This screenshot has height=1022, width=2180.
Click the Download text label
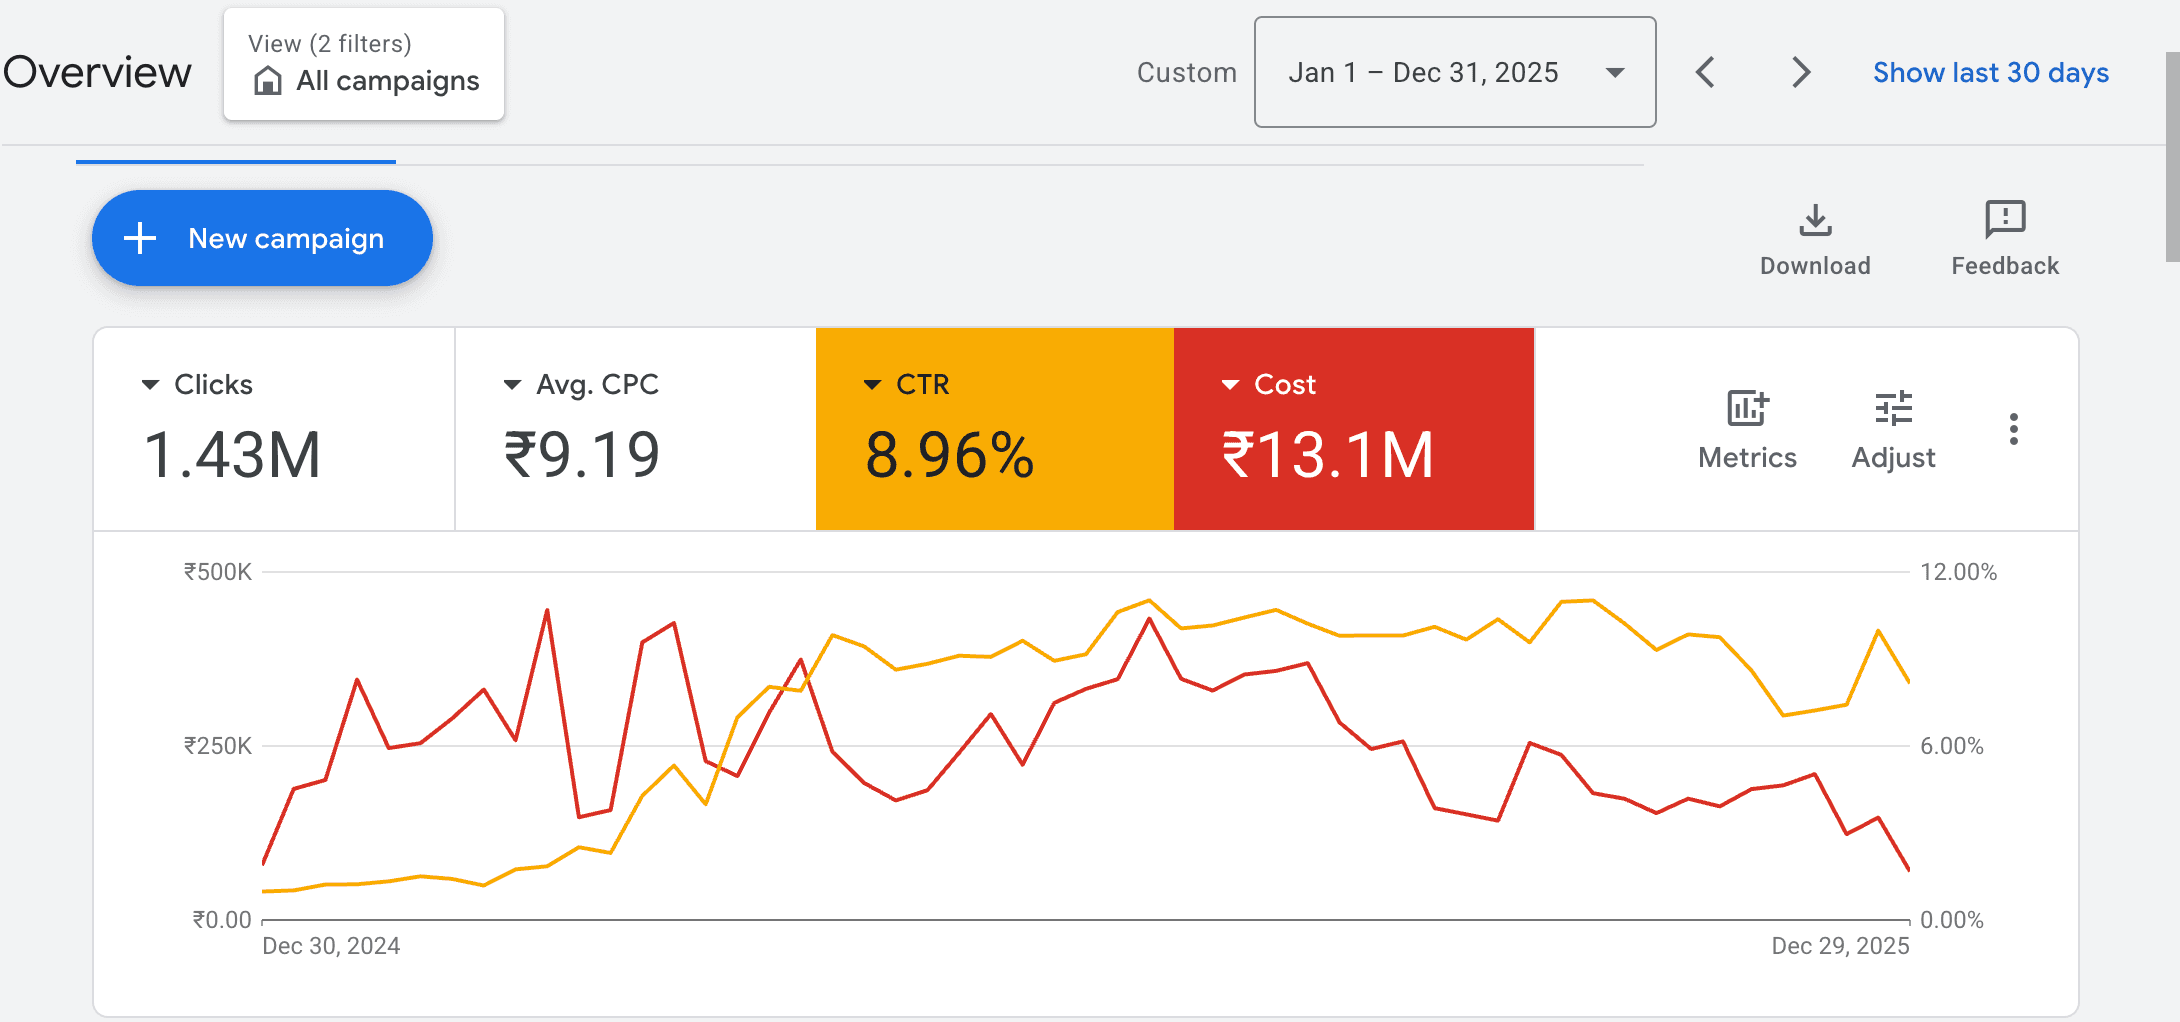(x=1815, y=266)
